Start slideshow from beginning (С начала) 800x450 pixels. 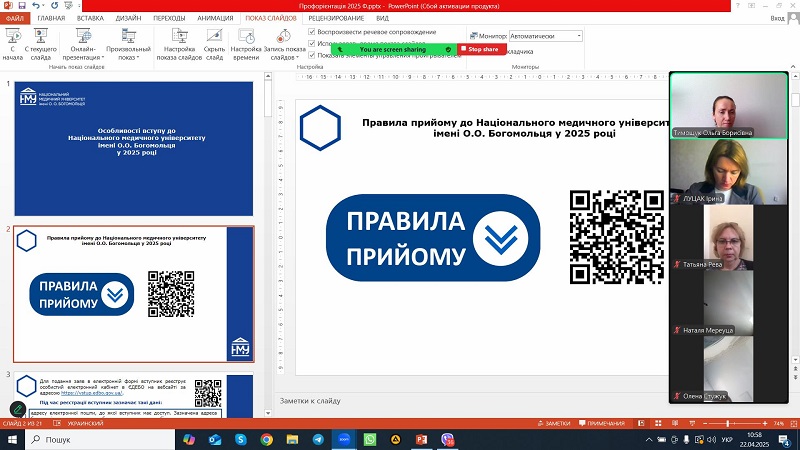coord(13,44)
